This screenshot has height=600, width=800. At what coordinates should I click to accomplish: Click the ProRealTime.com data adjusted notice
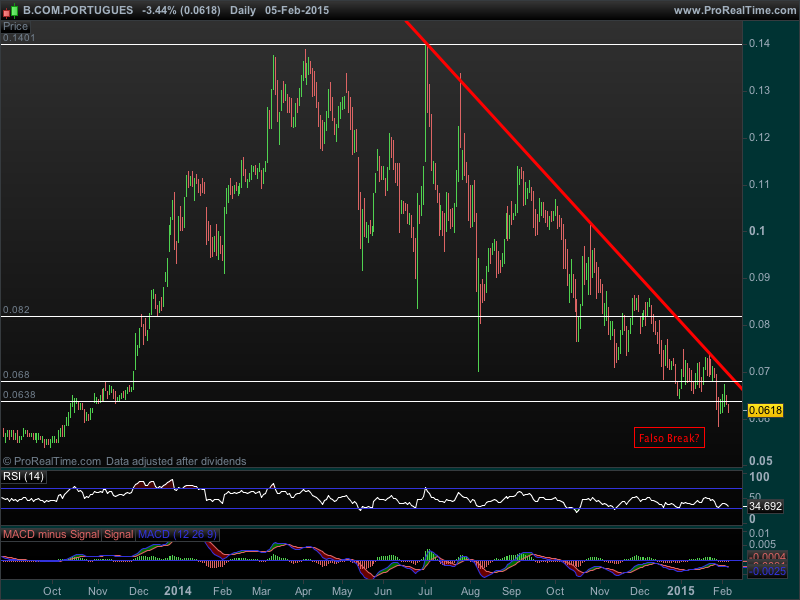(124, 461)
